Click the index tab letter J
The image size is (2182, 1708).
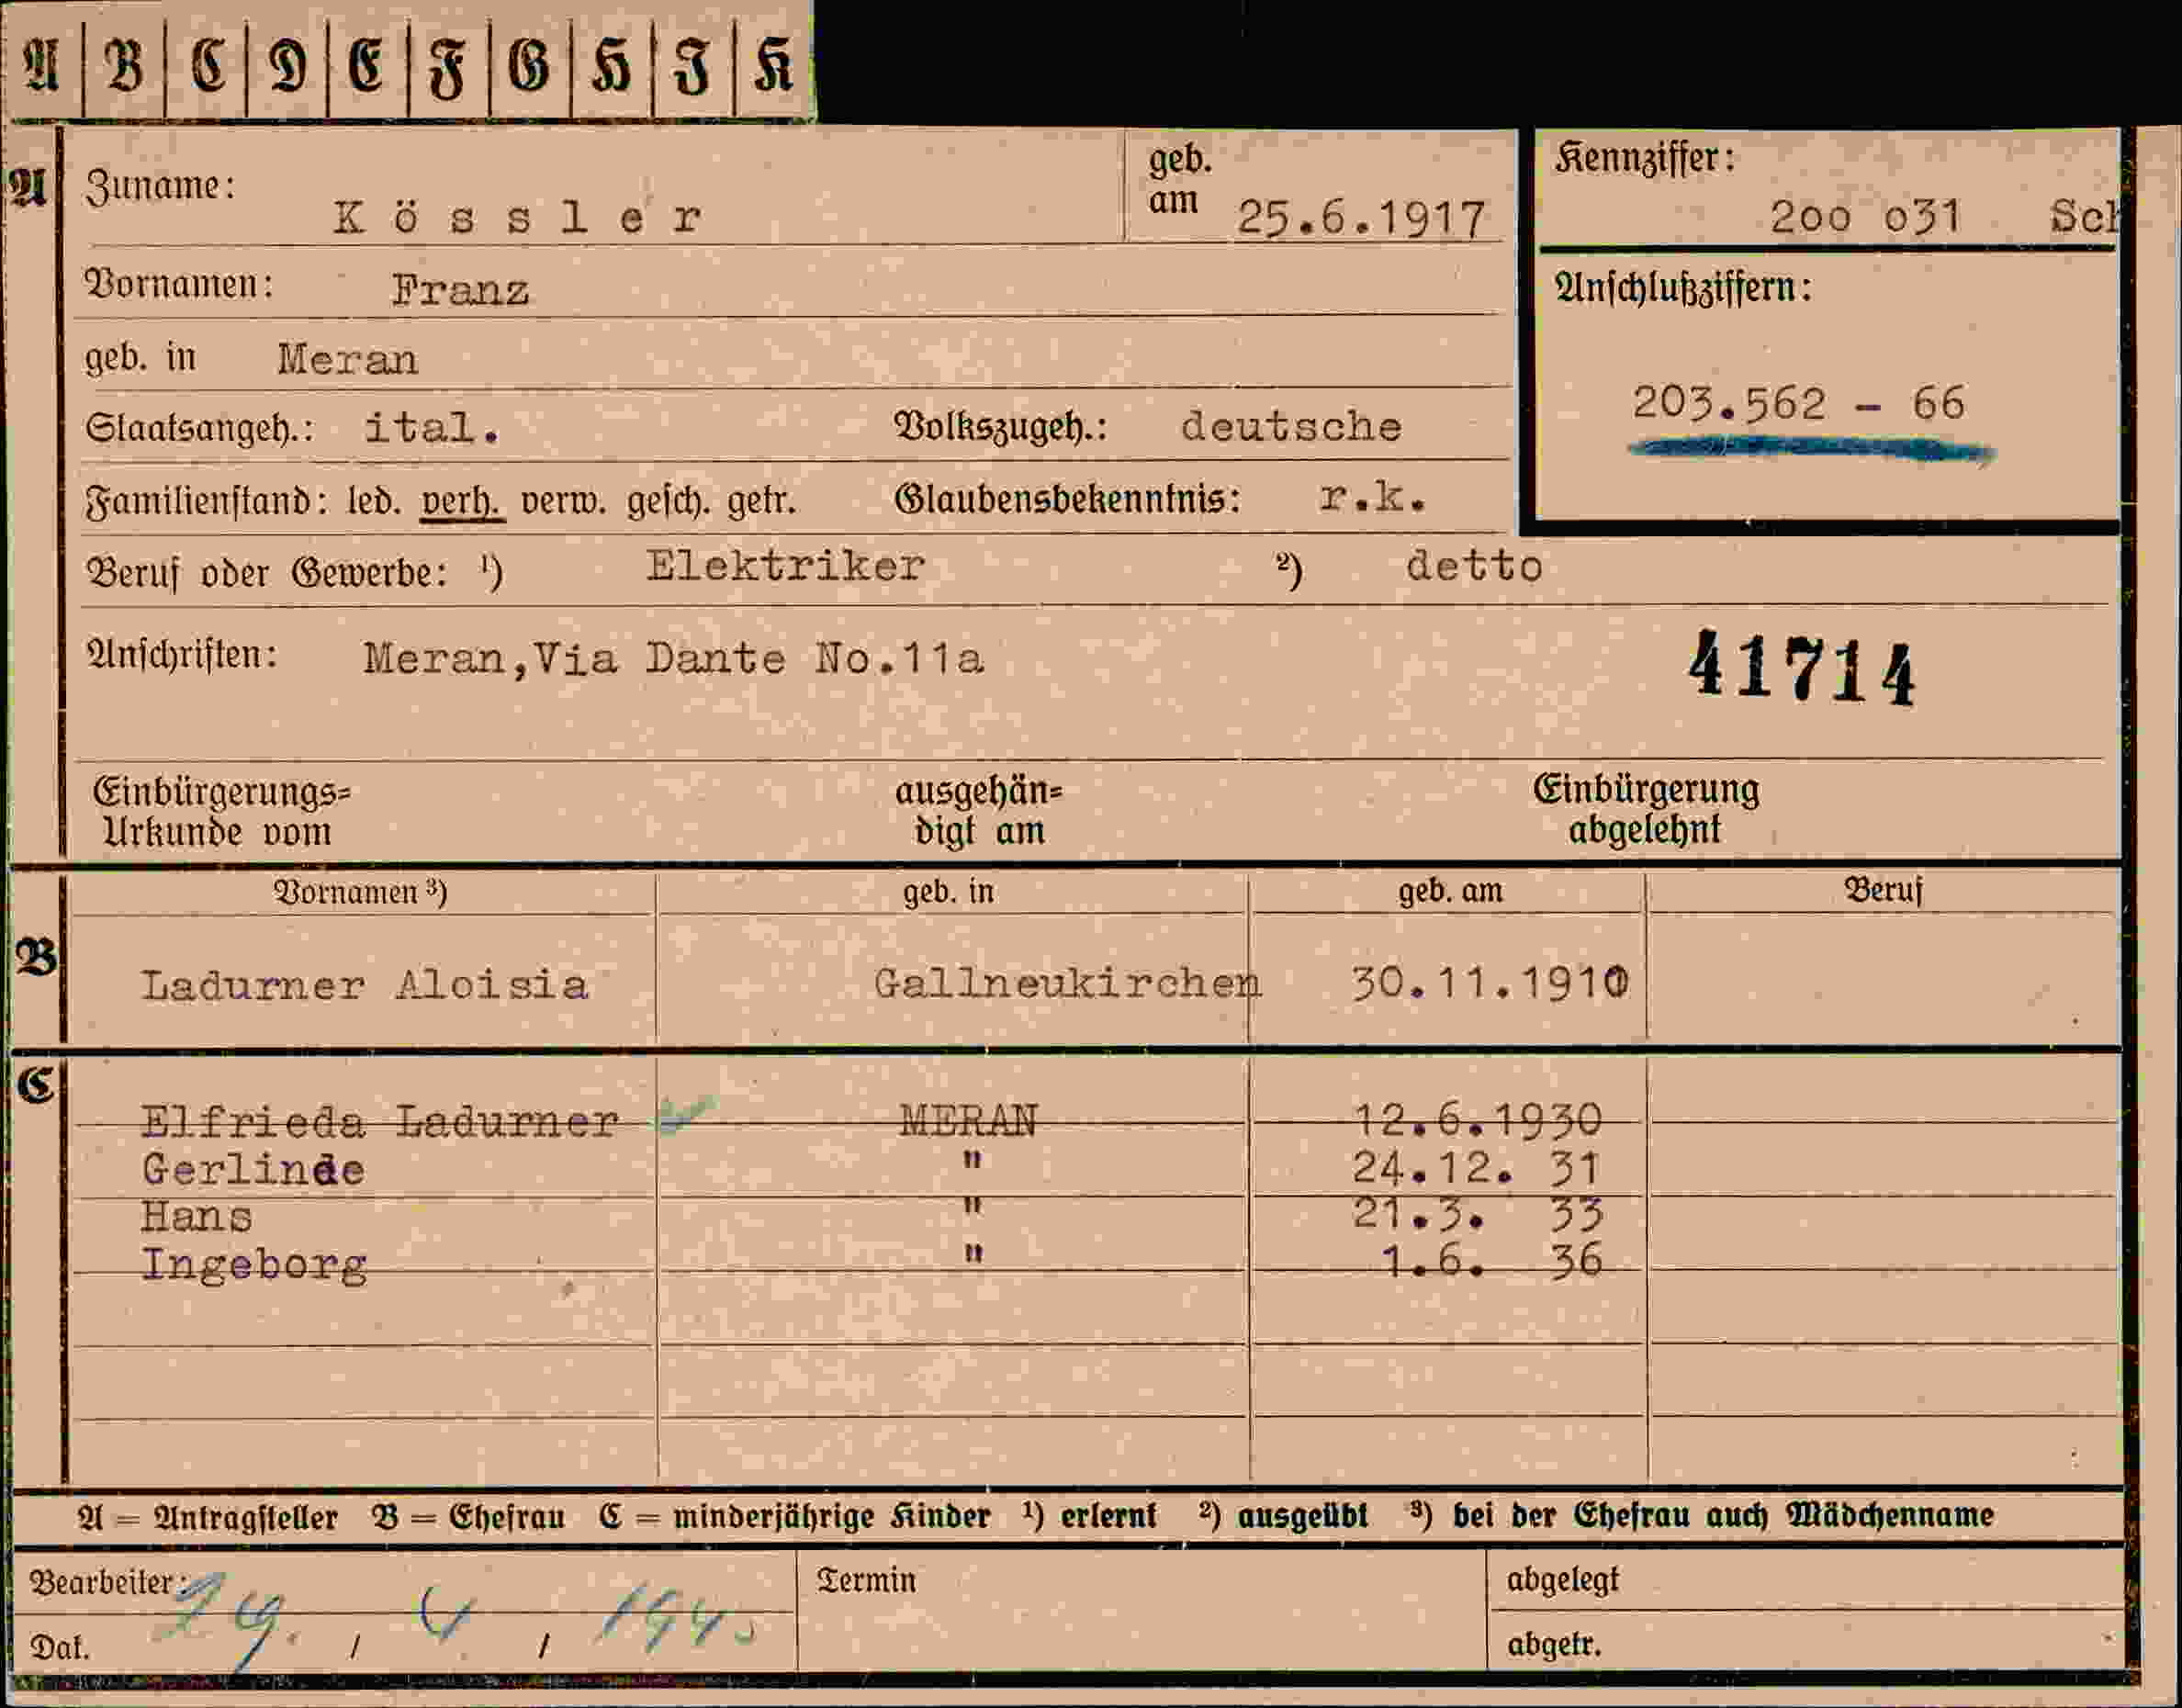point(692,67)
